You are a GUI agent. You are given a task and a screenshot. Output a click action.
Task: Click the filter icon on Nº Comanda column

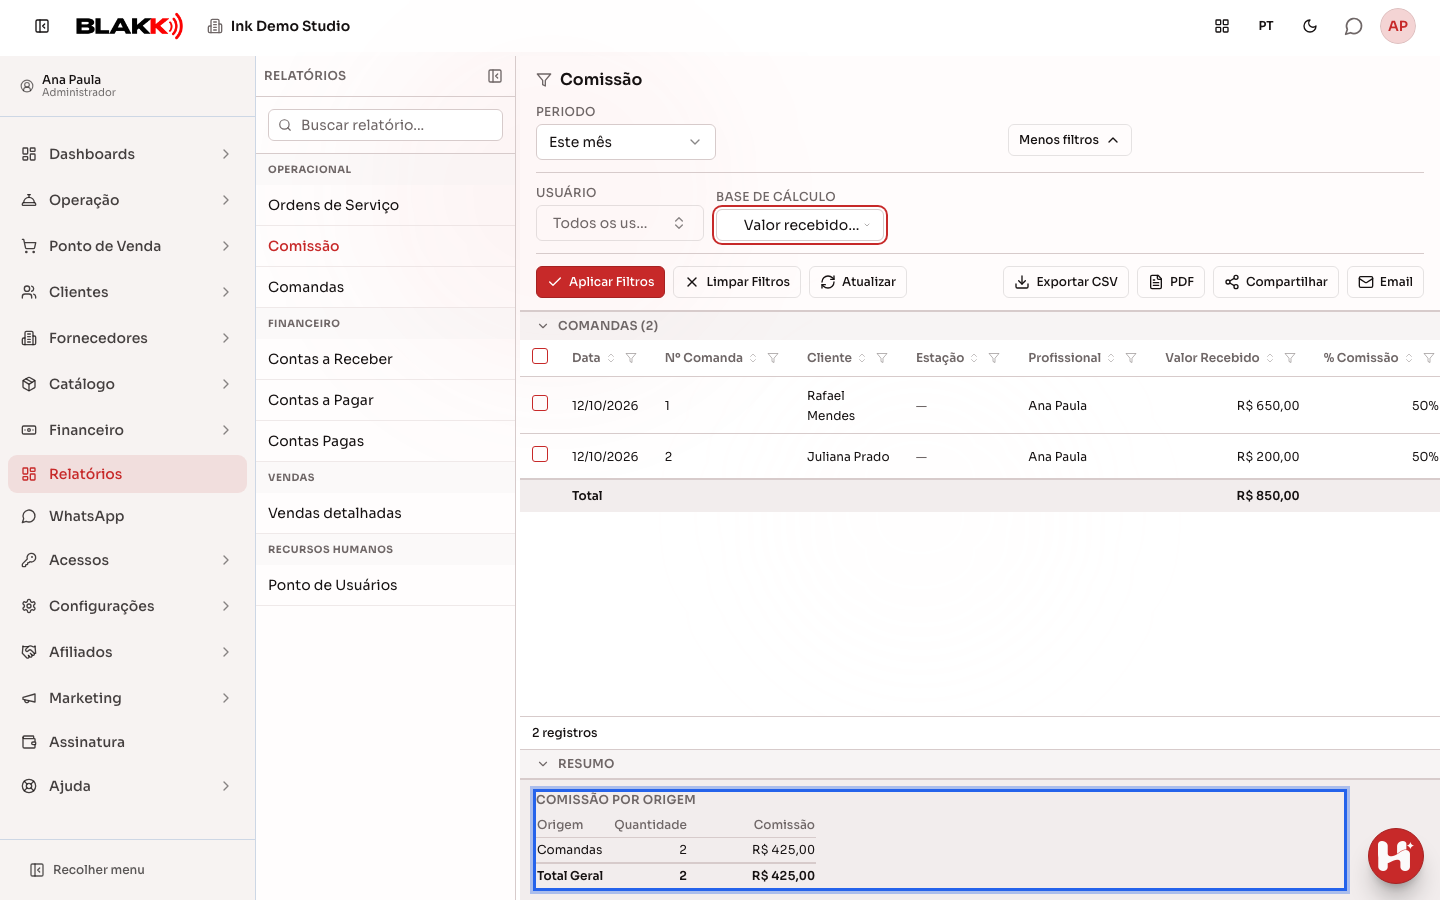[x=773, y=358]
